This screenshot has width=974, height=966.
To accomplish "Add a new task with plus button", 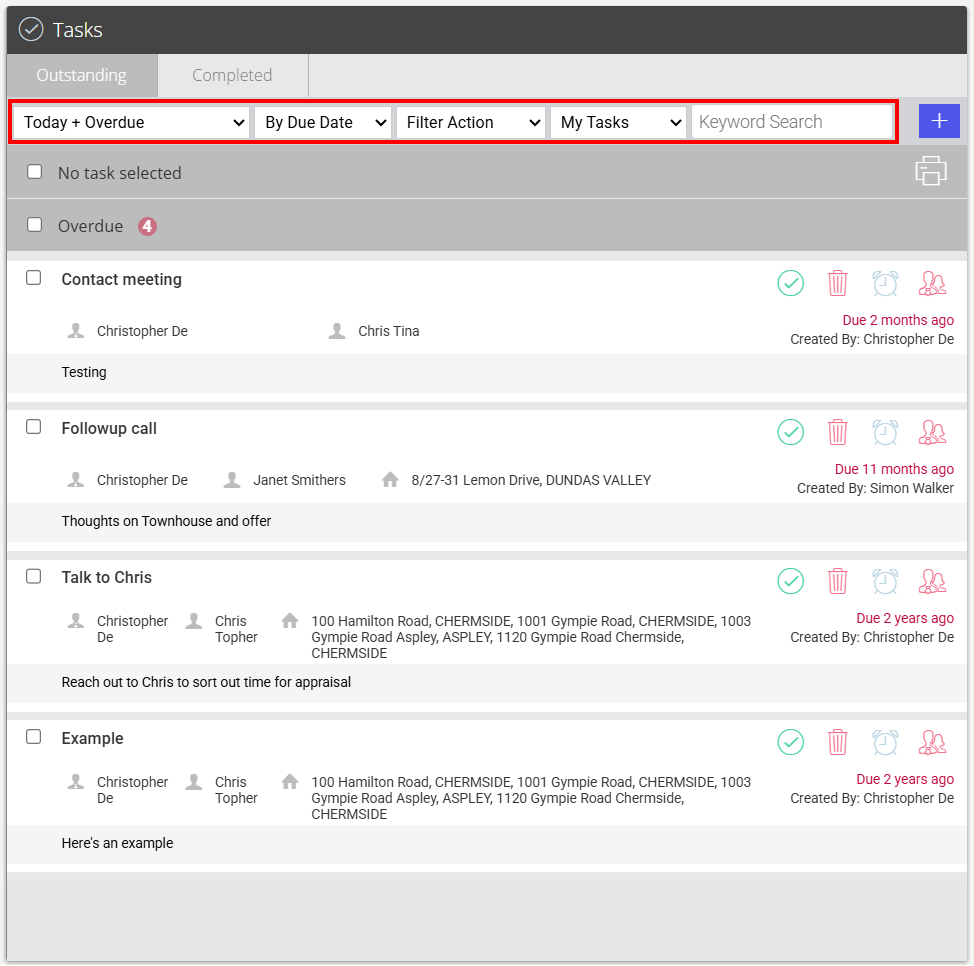I will 939,121.
